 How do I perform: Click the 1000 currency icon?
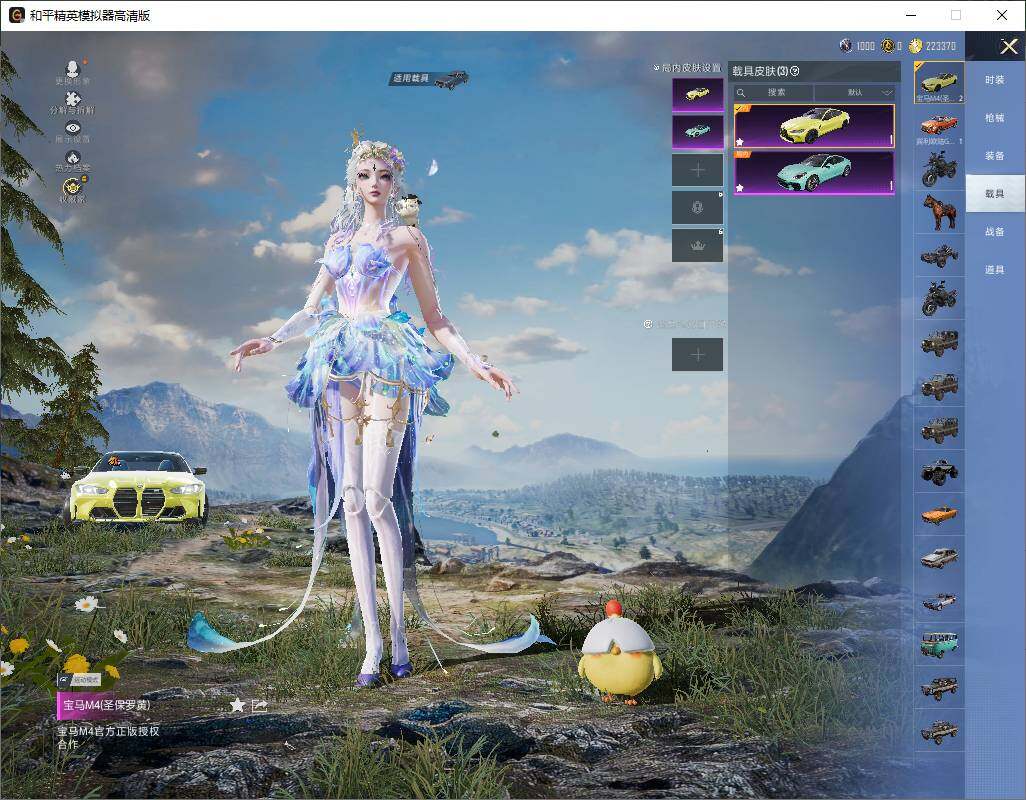(846, 46)
